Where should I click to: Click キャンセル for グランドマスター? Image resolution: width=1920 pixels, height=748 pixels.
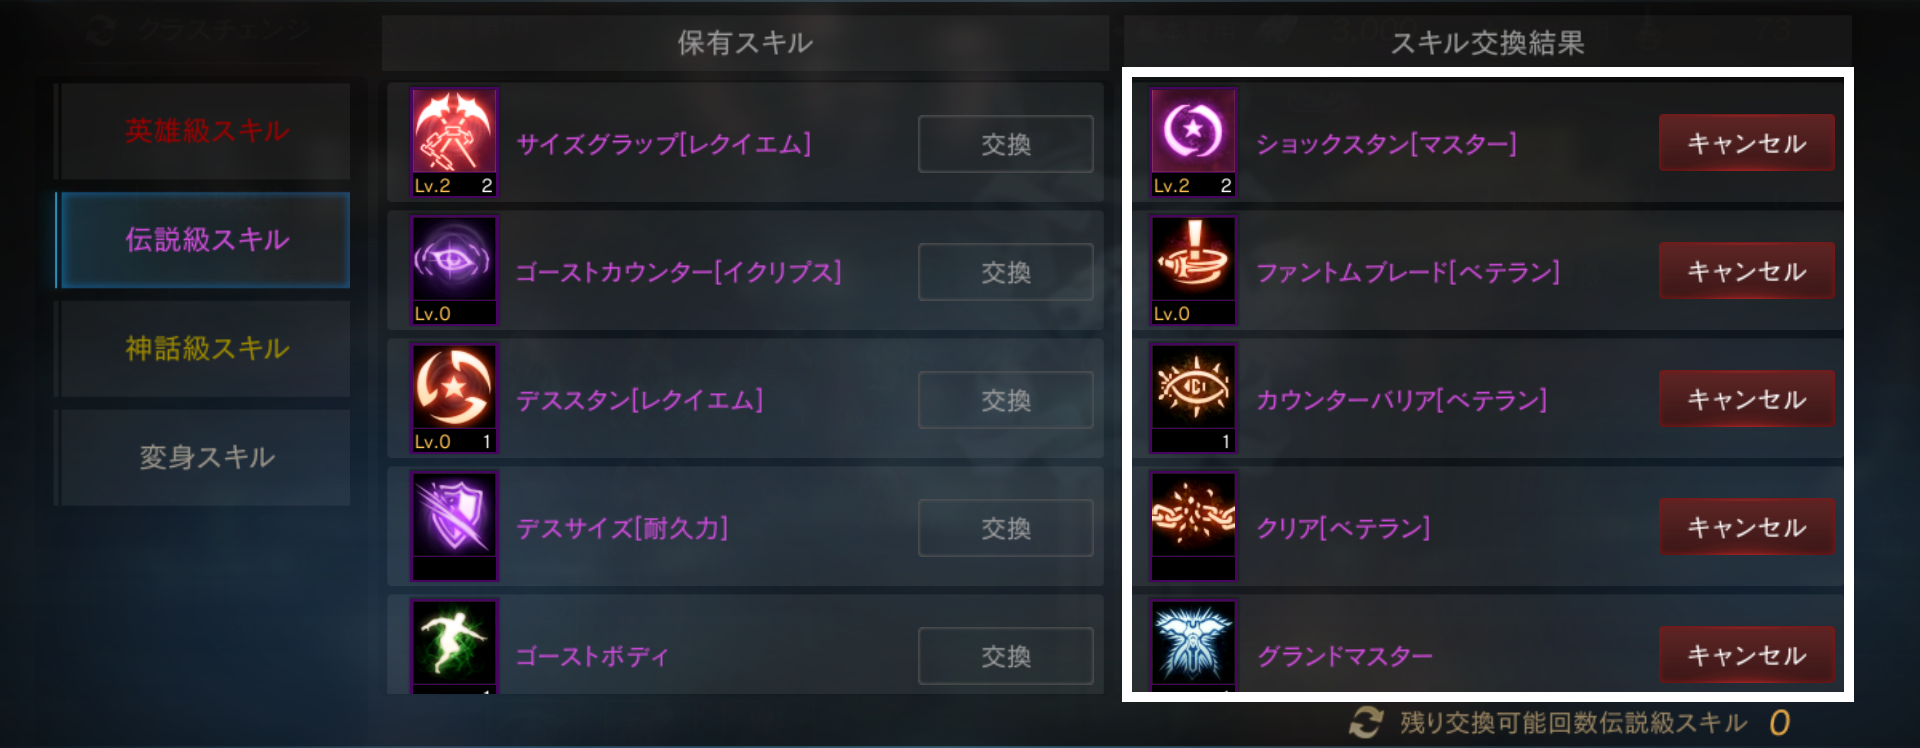pos(1747,655)
